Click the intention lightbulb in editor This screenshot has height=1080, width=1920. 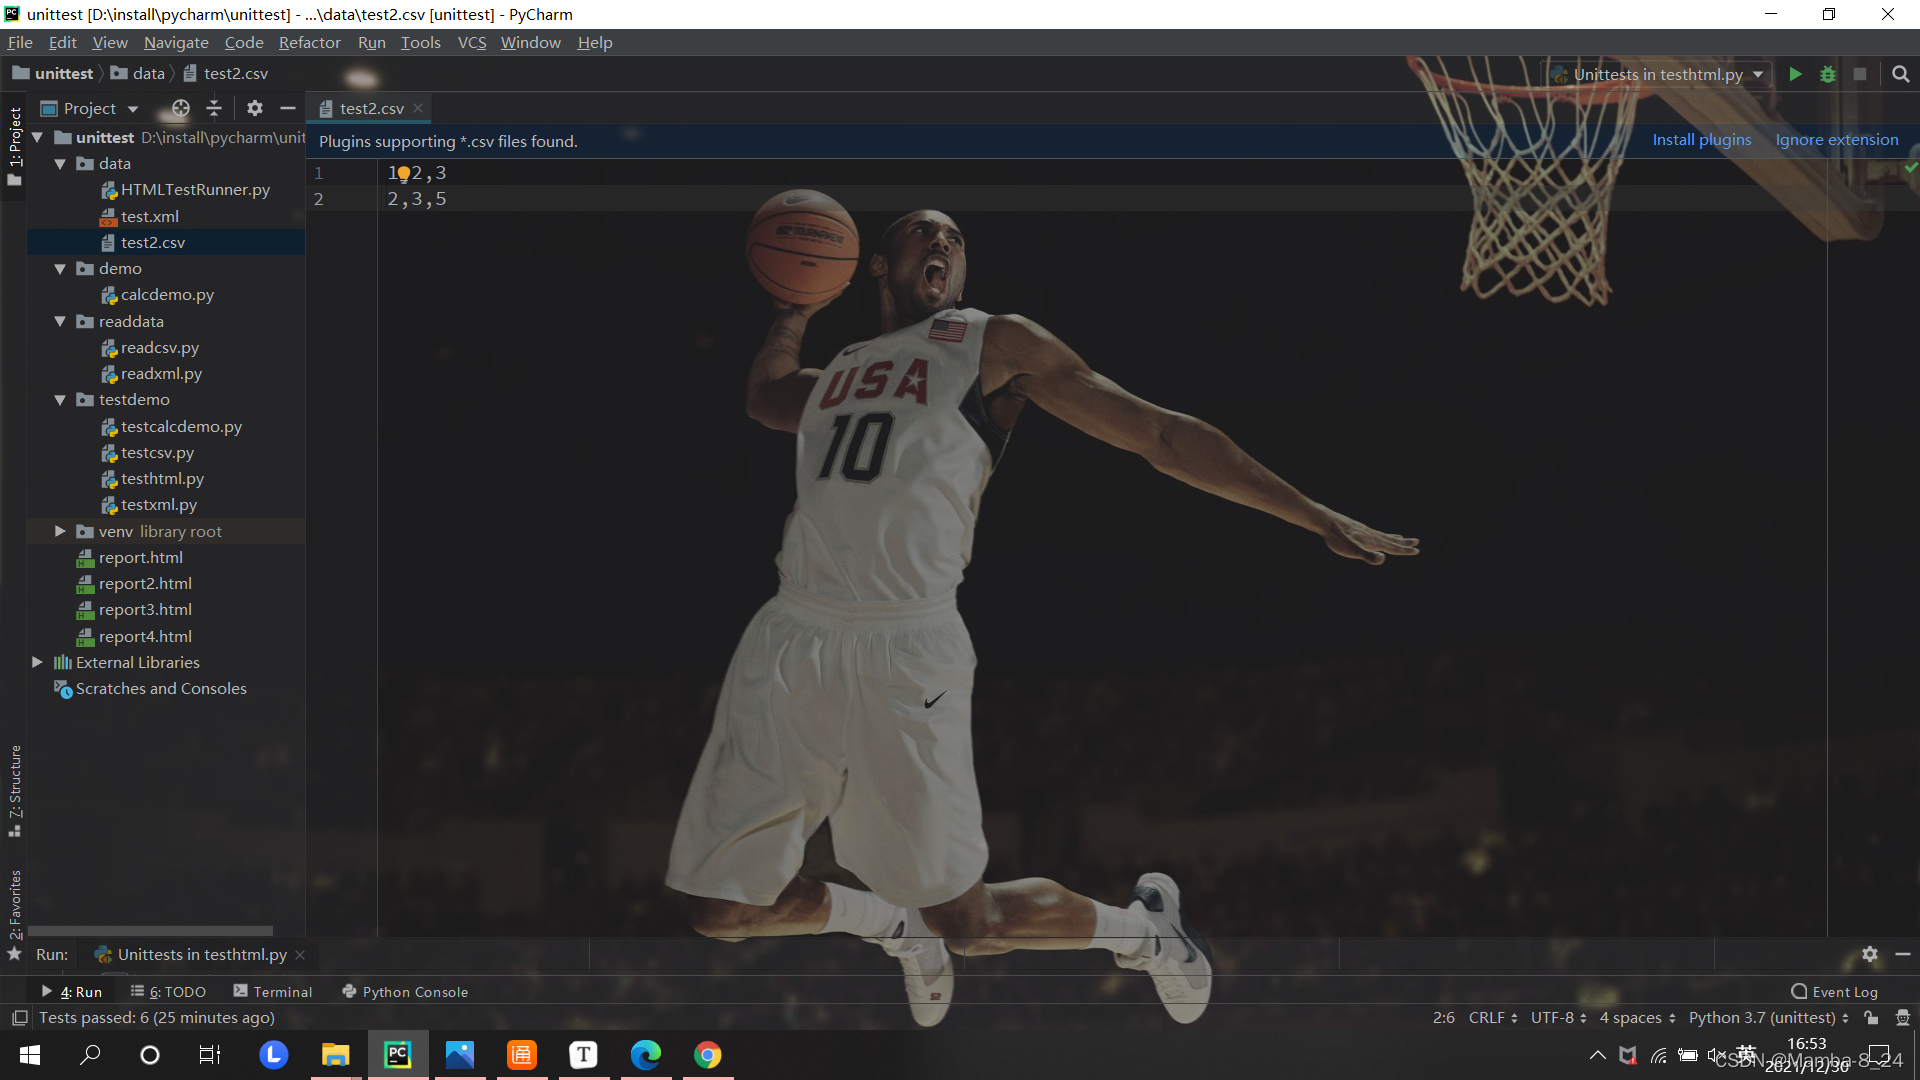[403, 174]
